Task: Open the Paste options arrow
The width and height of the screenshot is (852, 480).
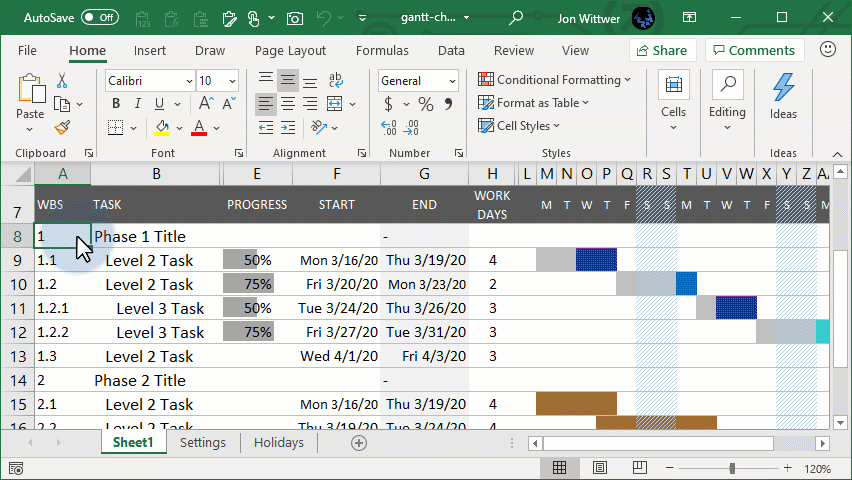Action: click(x=29, y=129)
